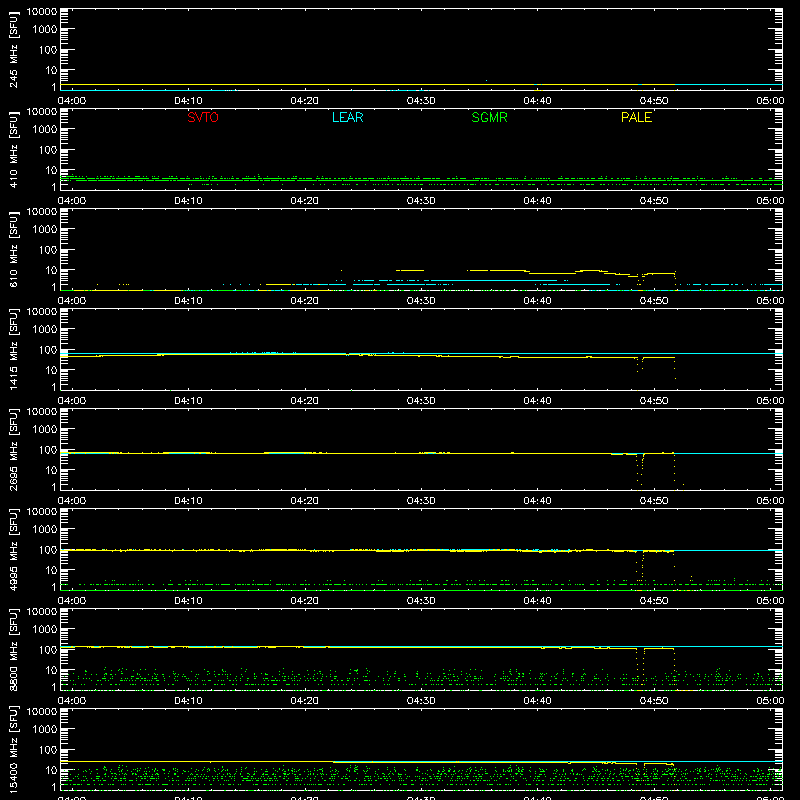Click the red SVTO legend label

203,117
